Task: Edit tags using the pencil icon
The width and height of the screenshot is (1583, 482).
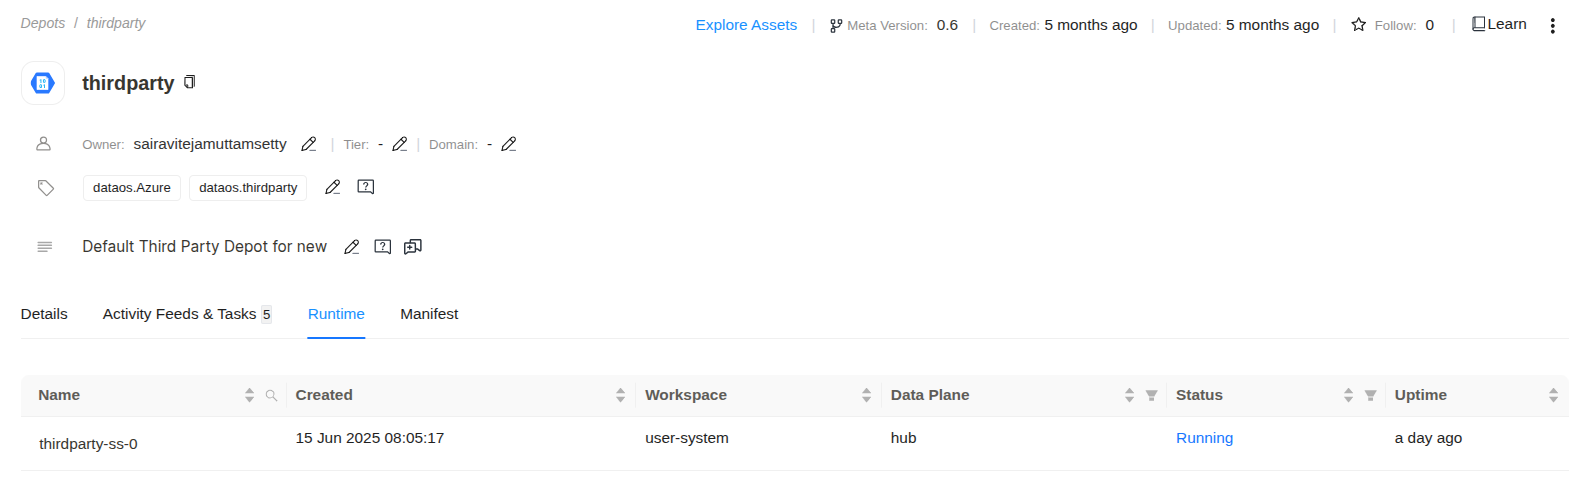Action: point(333,187)
